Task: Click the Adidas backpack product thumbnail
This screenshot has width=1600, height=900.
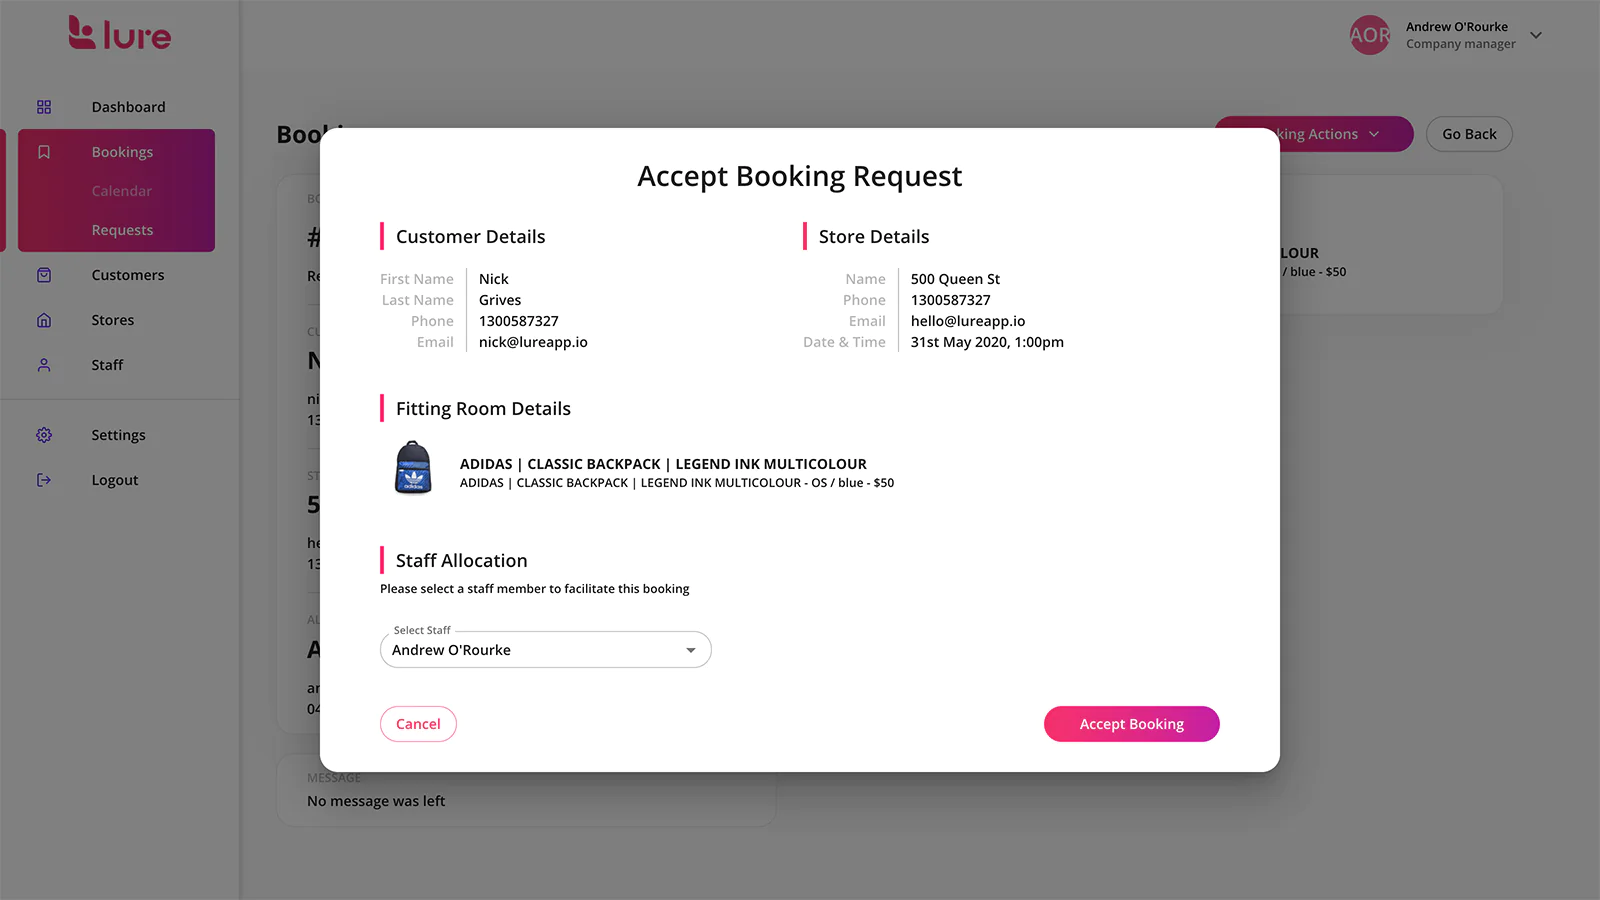Action: pos(413,468)
